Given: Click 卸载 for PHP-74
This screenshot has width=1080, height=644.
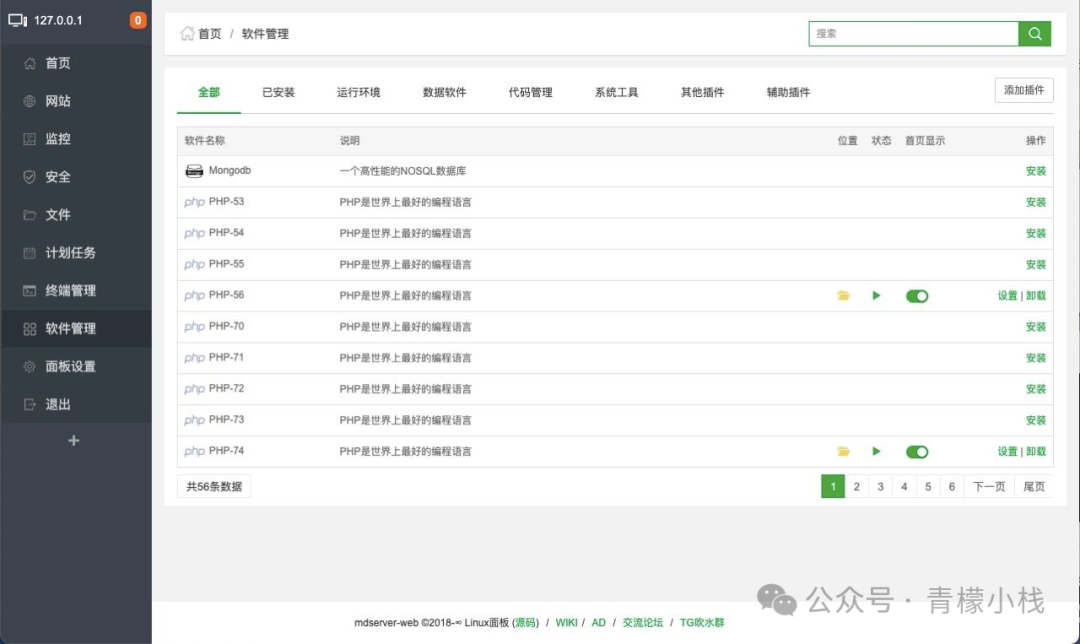Looking at the screenshot, I should [x=1036, y=451].
